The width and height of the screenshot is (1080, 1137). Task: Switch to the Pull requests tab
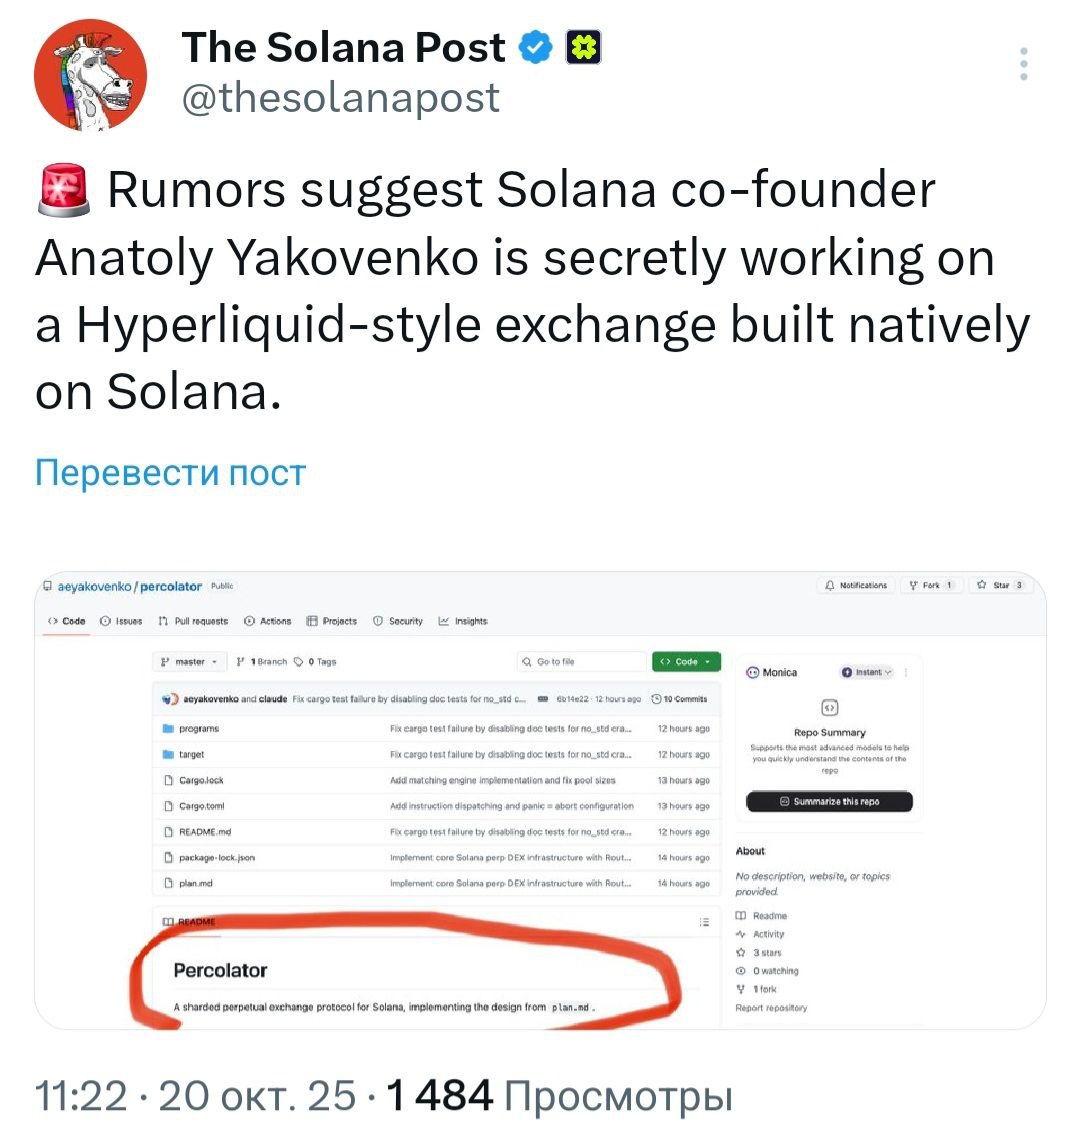point(193,621)
